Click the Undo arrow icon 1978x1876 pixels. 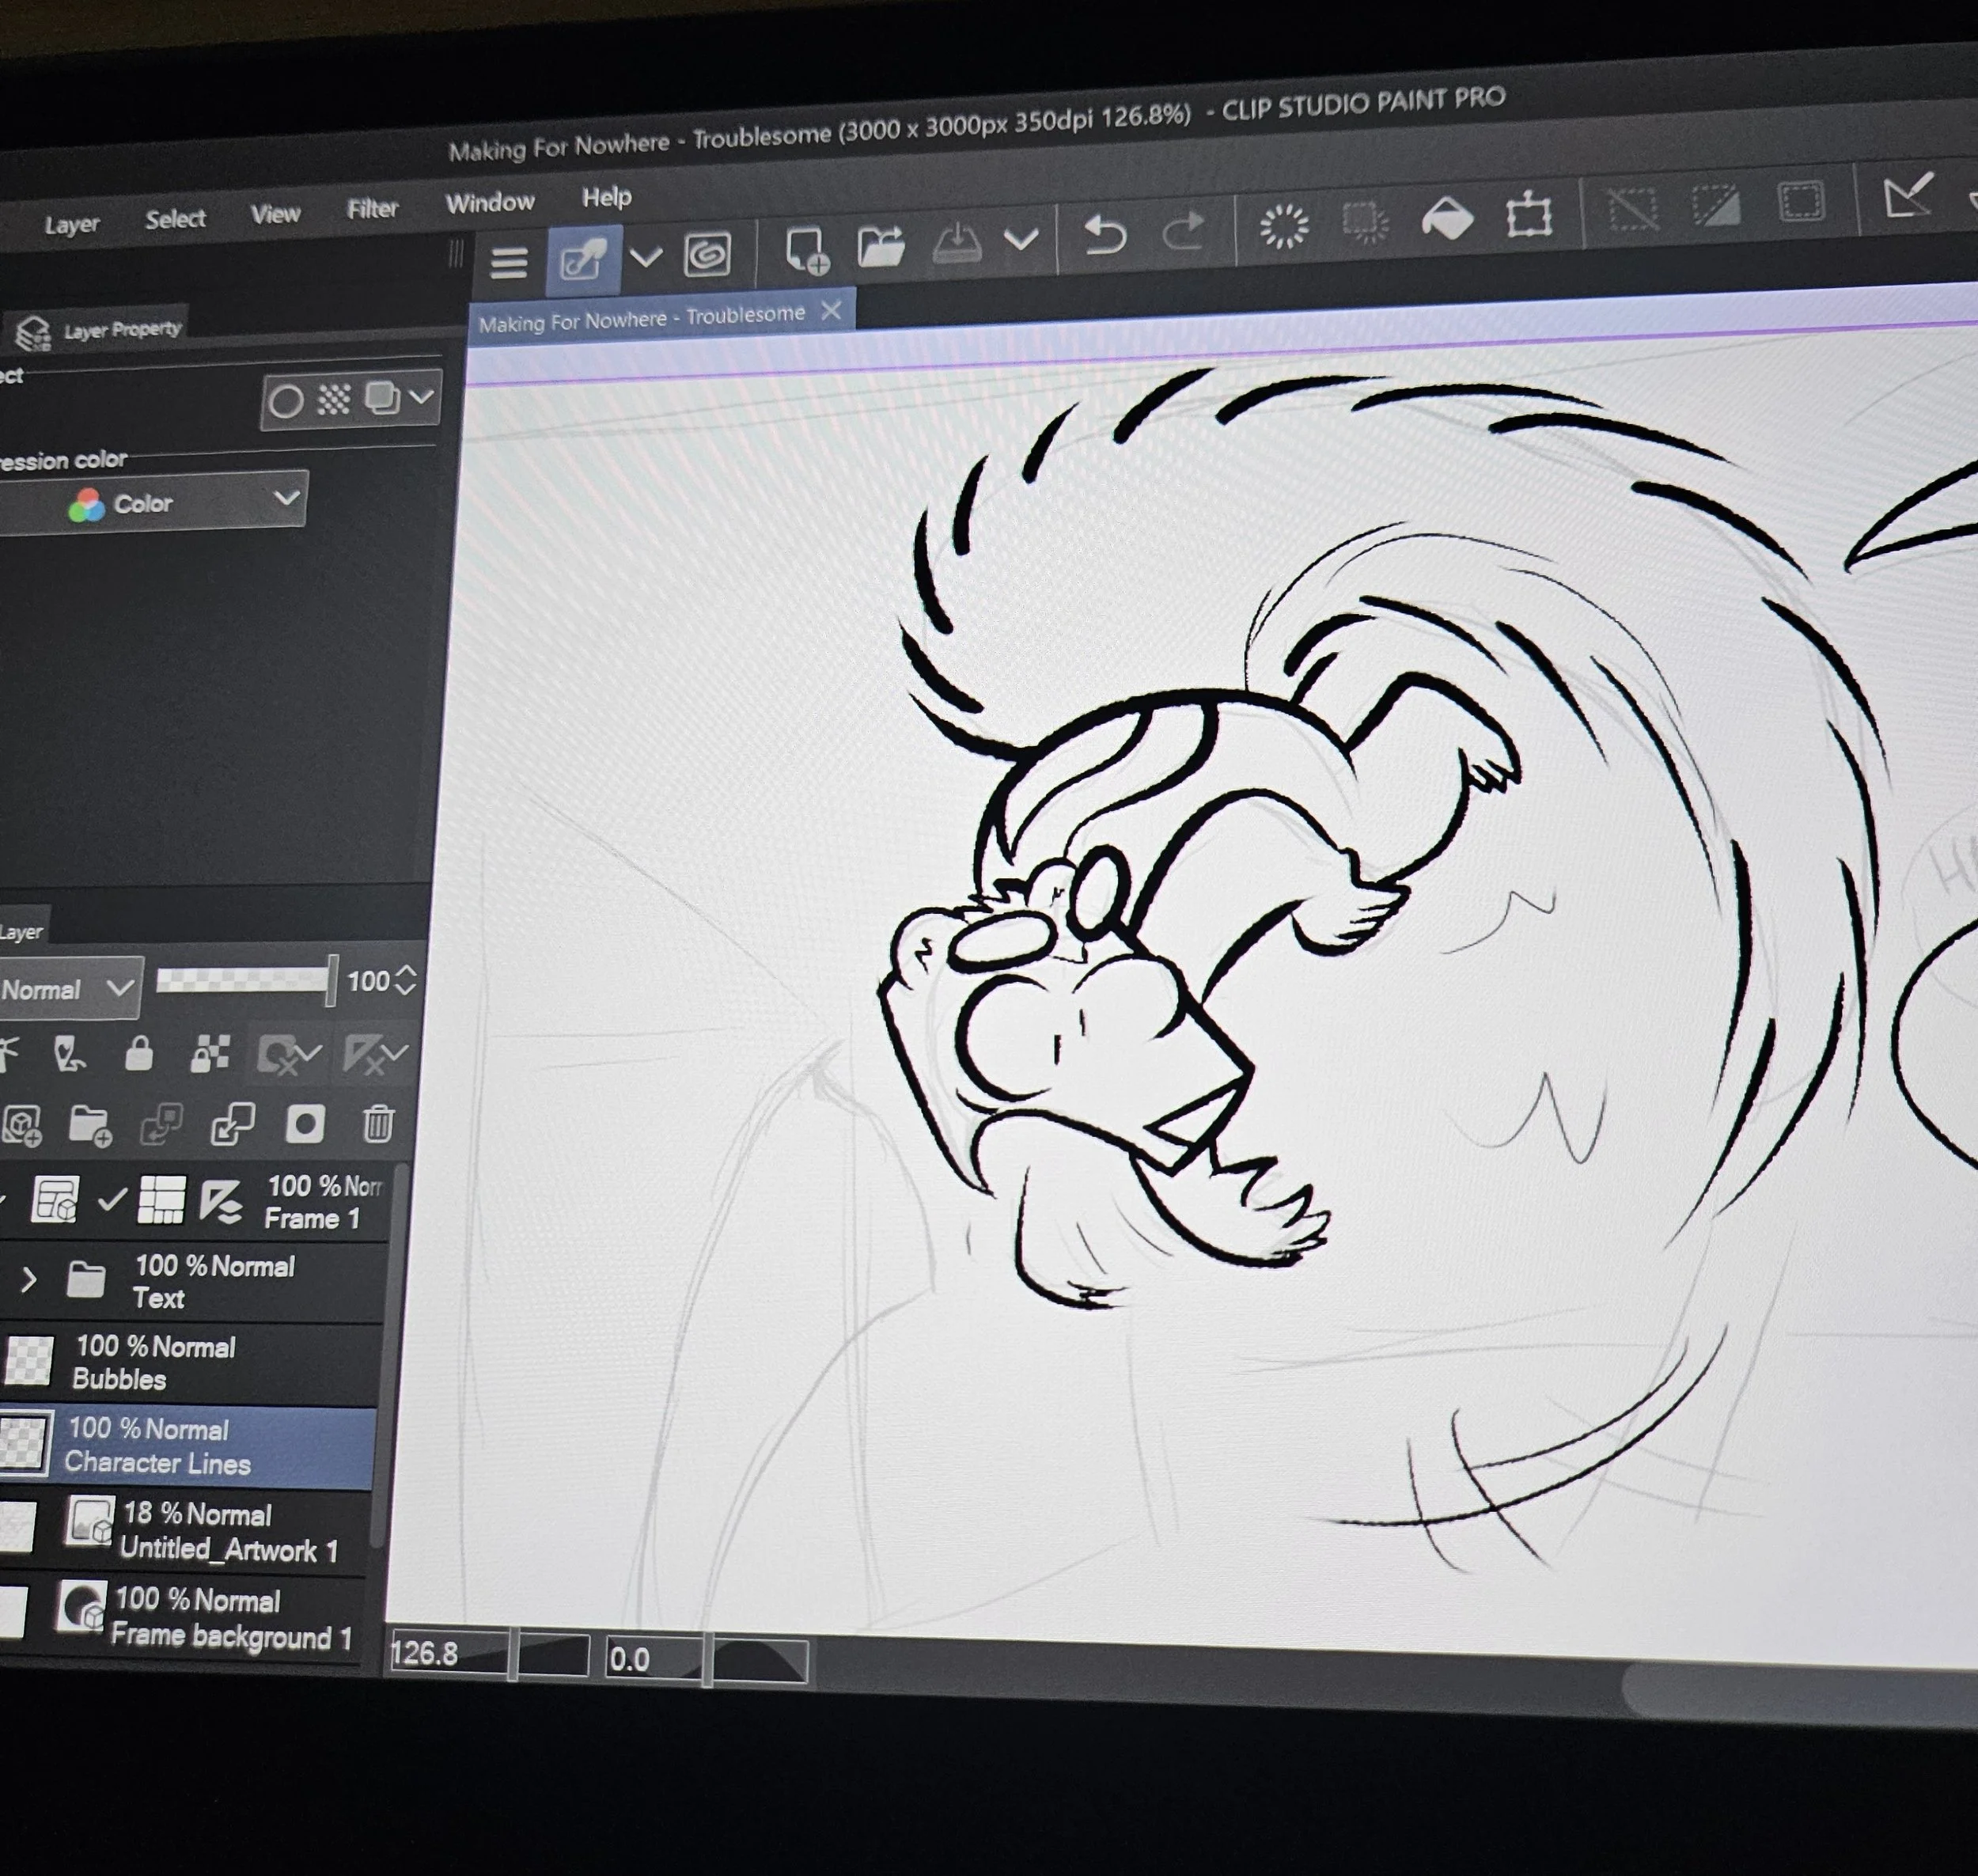point(1105,235)
